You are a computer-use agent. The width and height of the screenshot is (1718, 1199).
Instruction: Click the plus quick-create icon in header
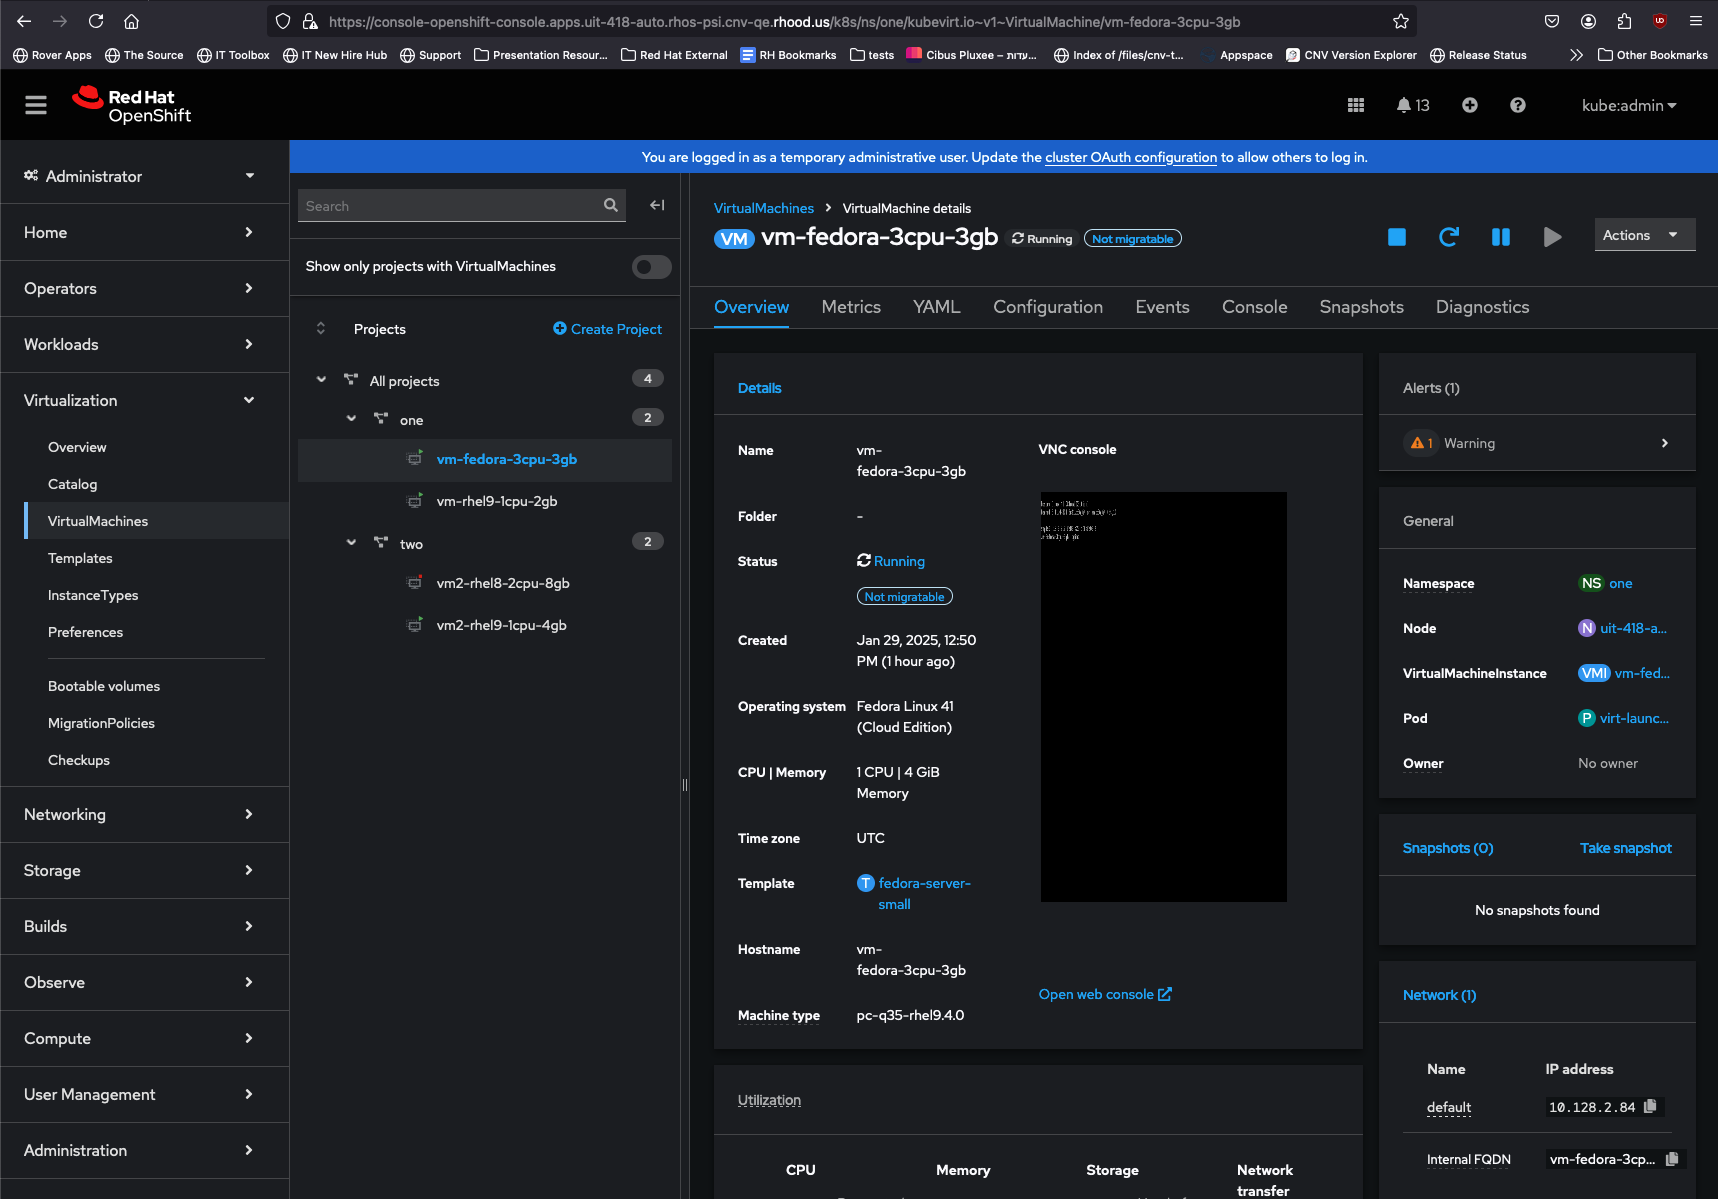(x=1469, y=105)
